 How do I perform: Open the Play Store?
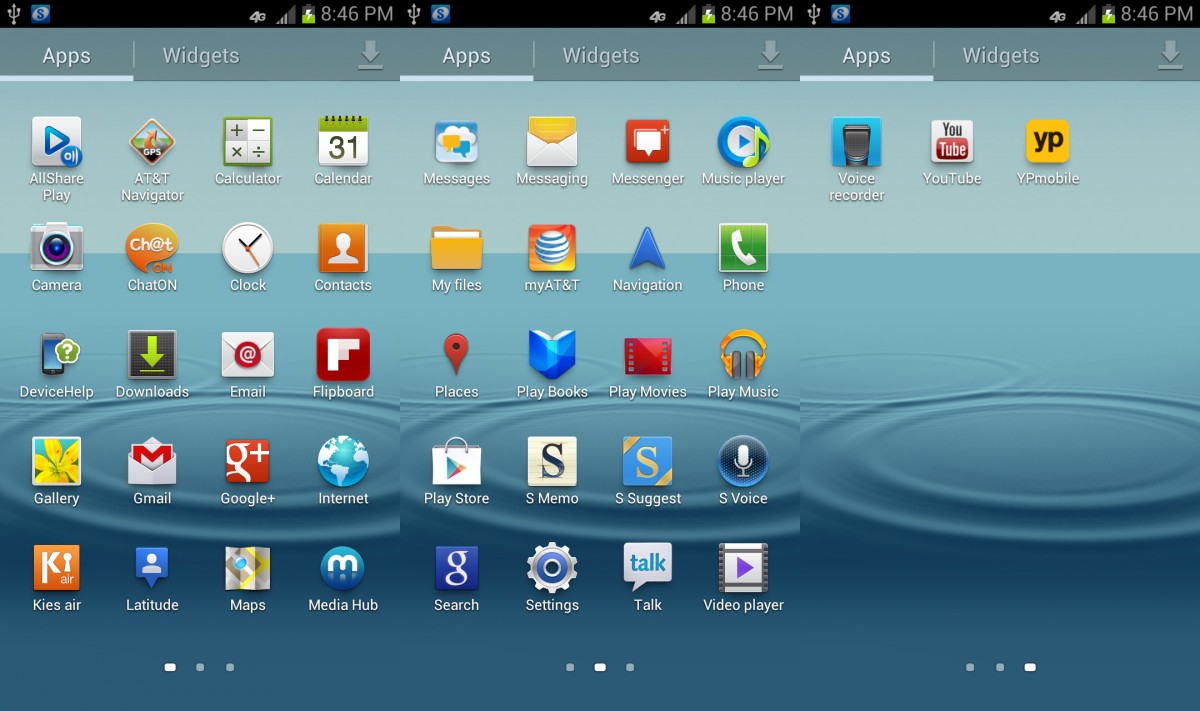pyautogui.click(x=457, y=461)
